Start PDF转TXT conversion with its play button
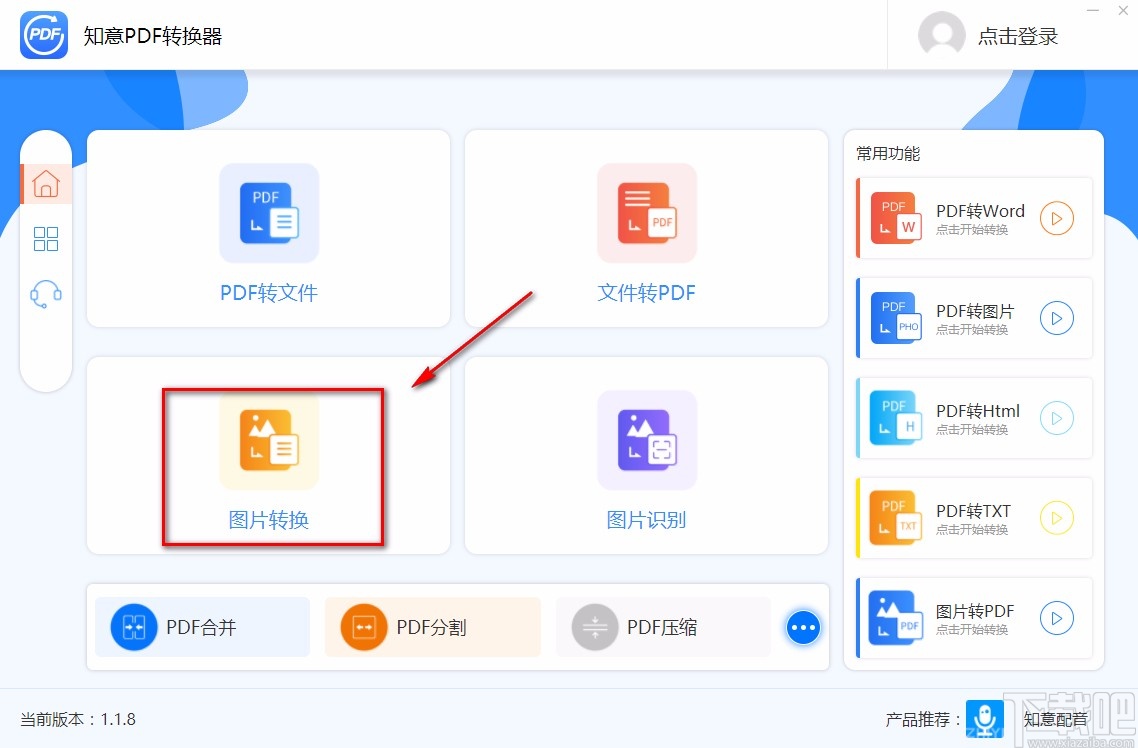 click(x=1057, y=518)
